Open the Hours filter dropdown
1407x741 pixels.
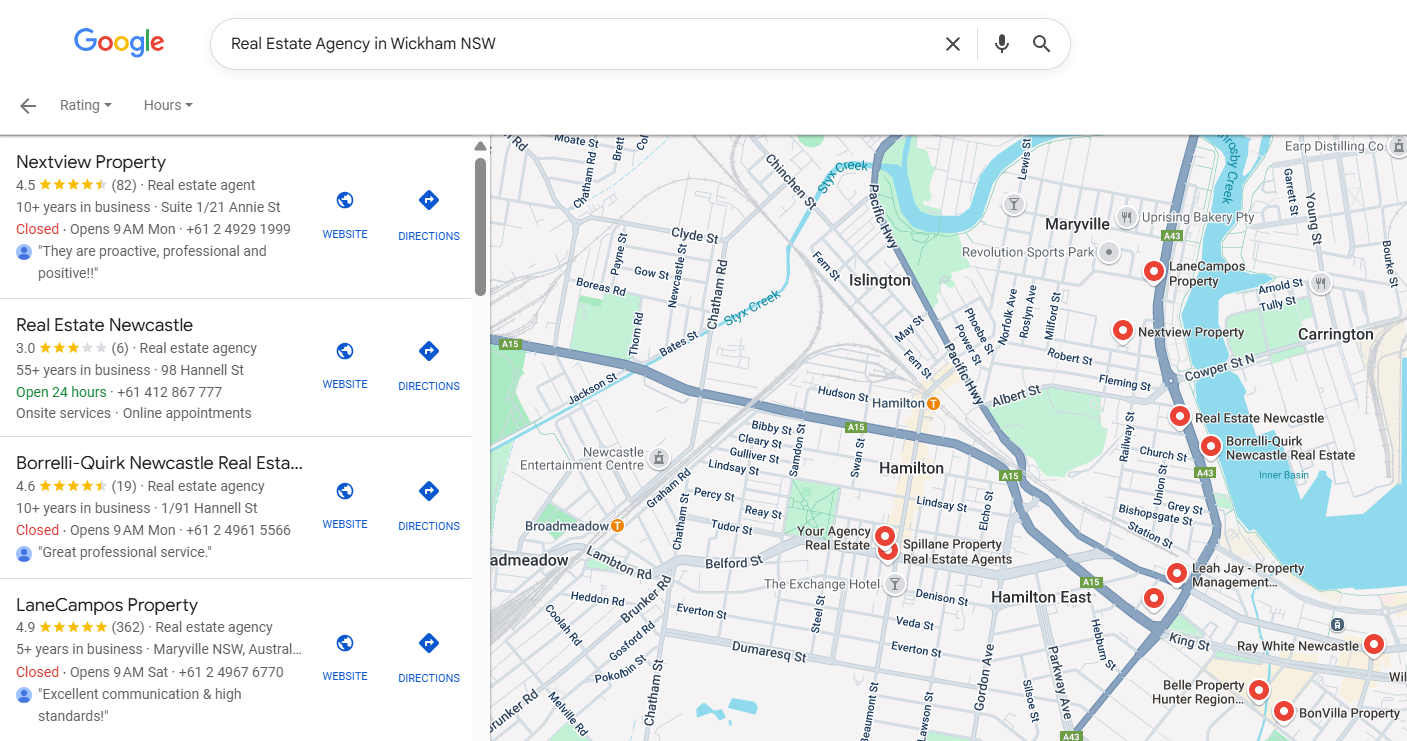(x=168, y=105)
